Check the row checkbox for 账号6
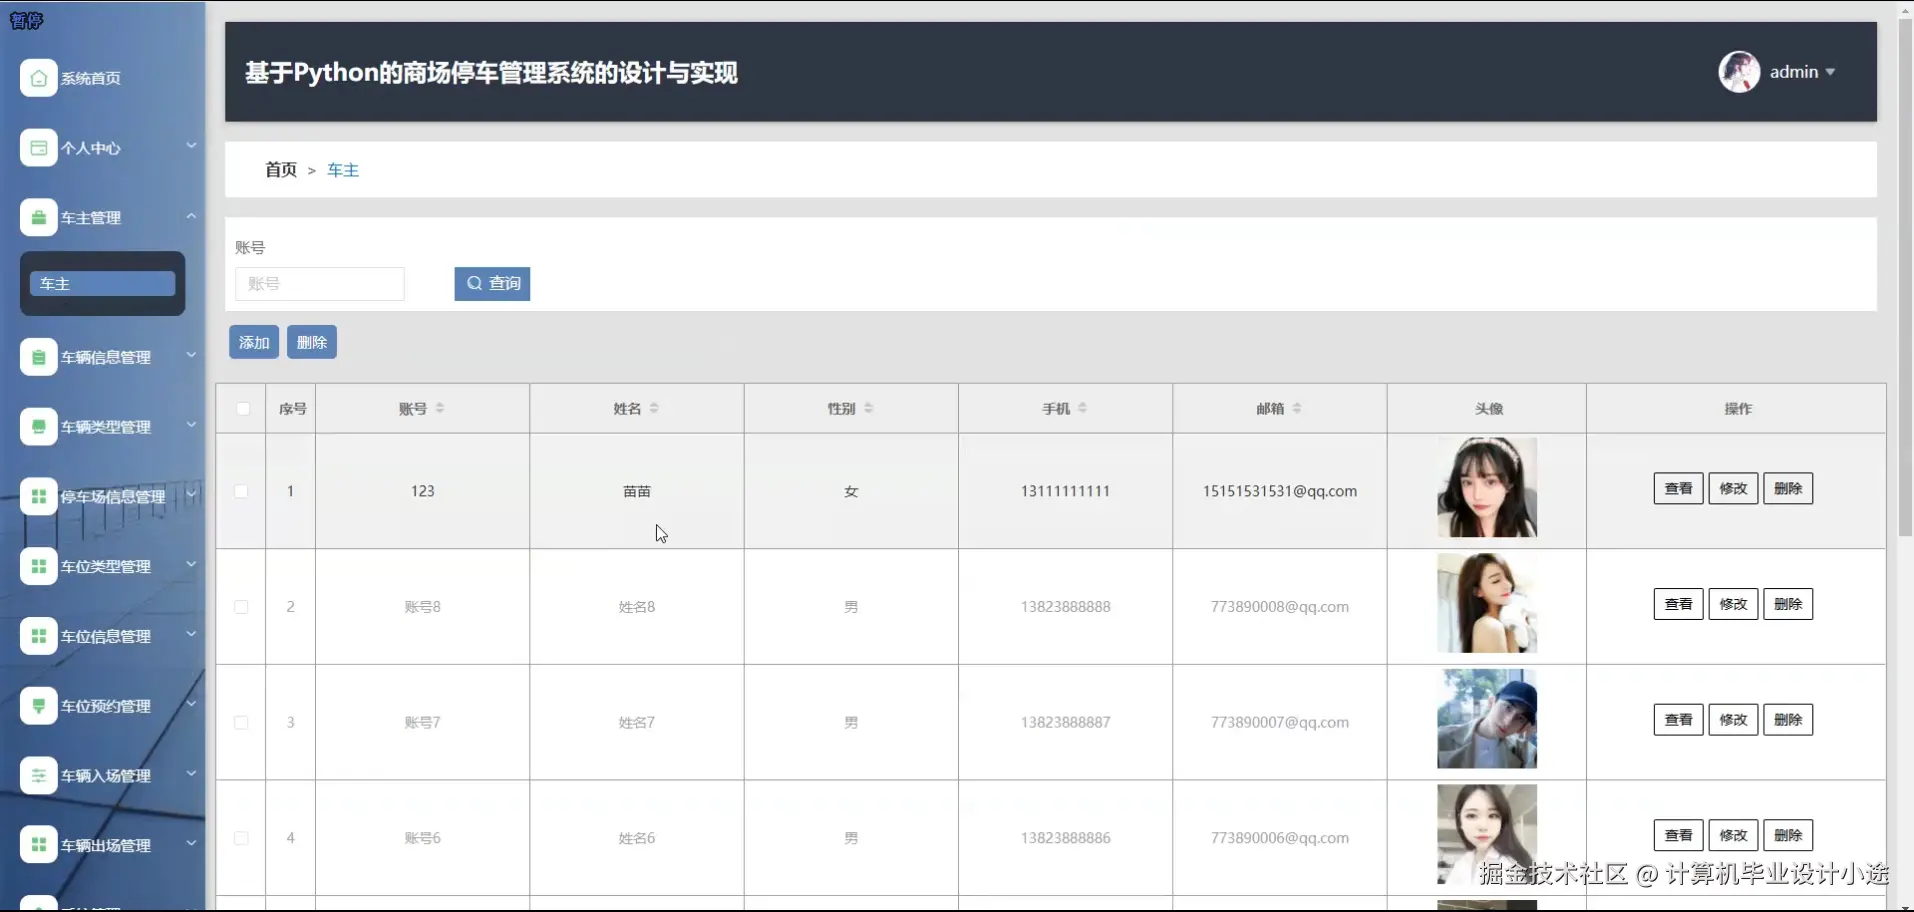Viewport: 1914px width, 912px height. (x=241, y=838)
